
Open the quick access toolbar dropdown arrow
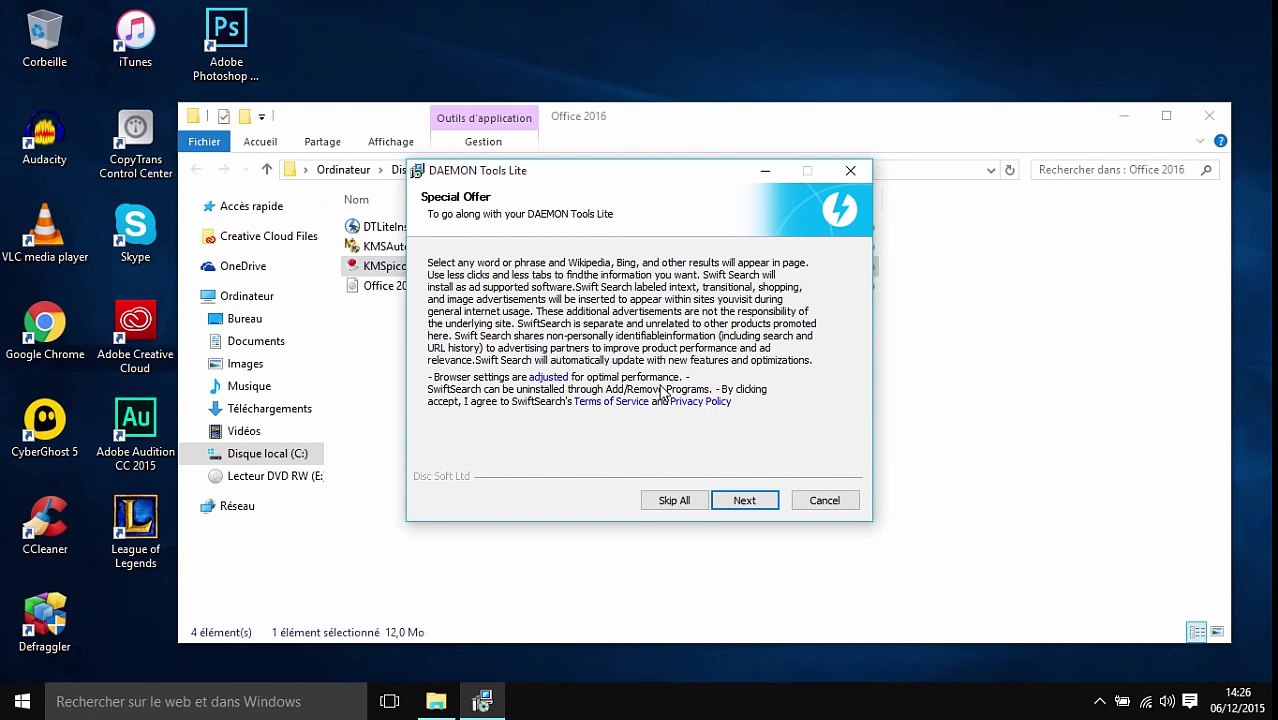(261, 117)
